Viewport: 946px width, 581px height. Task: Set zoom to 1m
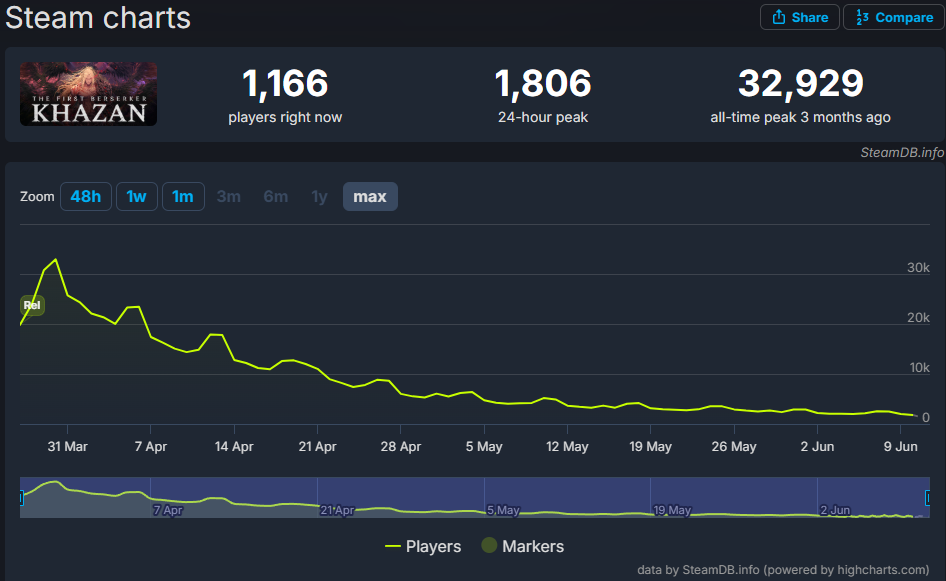coord(182,196)
